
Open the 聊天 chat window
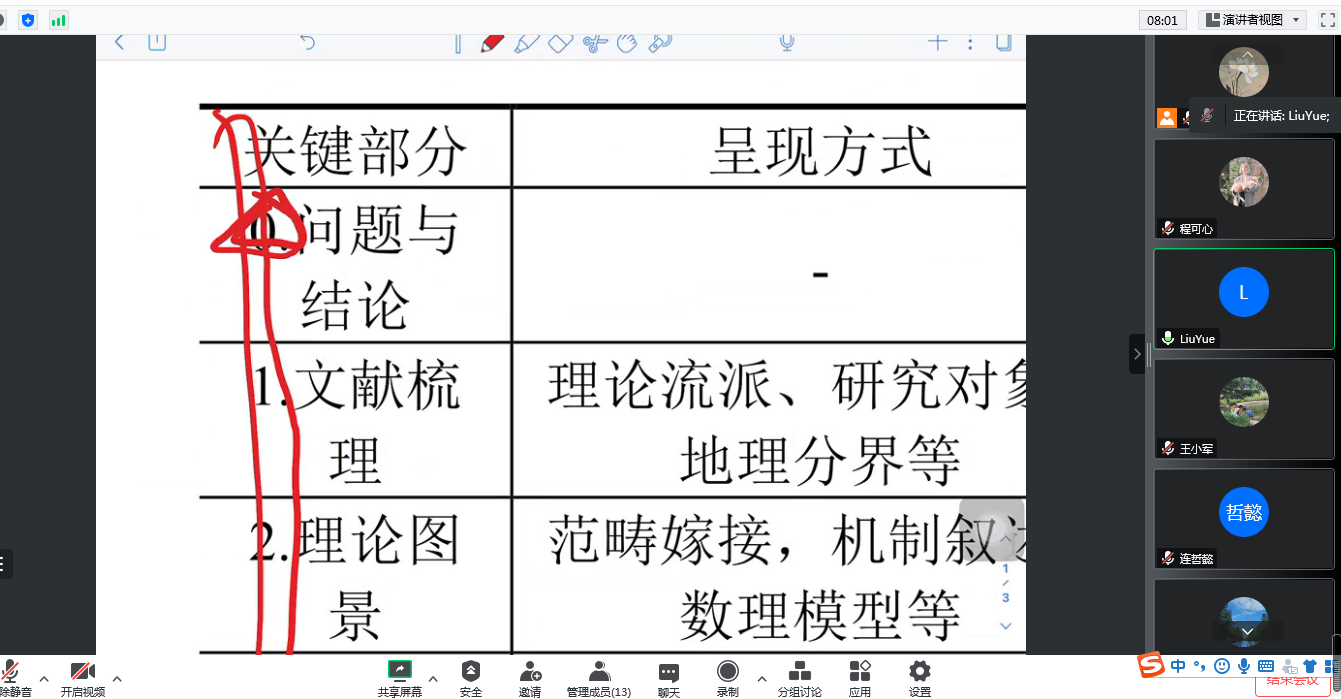coord(669,678)
